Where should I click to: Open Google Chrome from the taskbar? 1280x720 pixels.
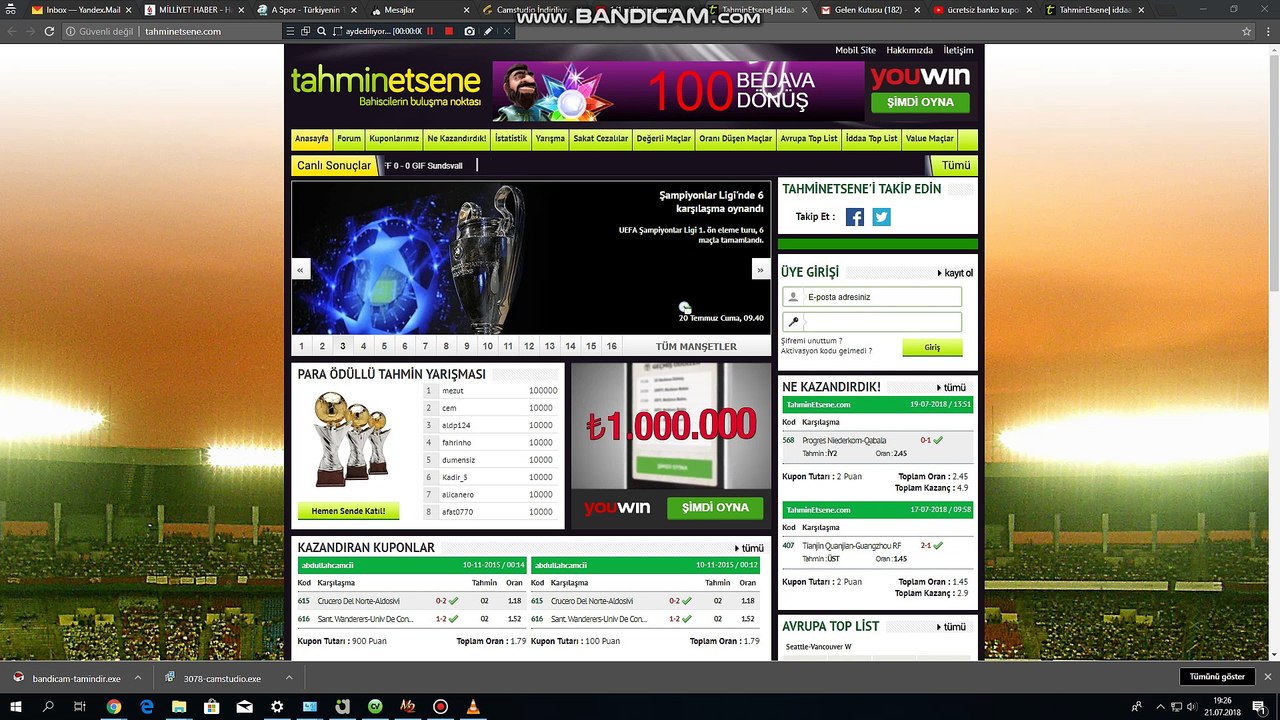[x=113, y=707]
